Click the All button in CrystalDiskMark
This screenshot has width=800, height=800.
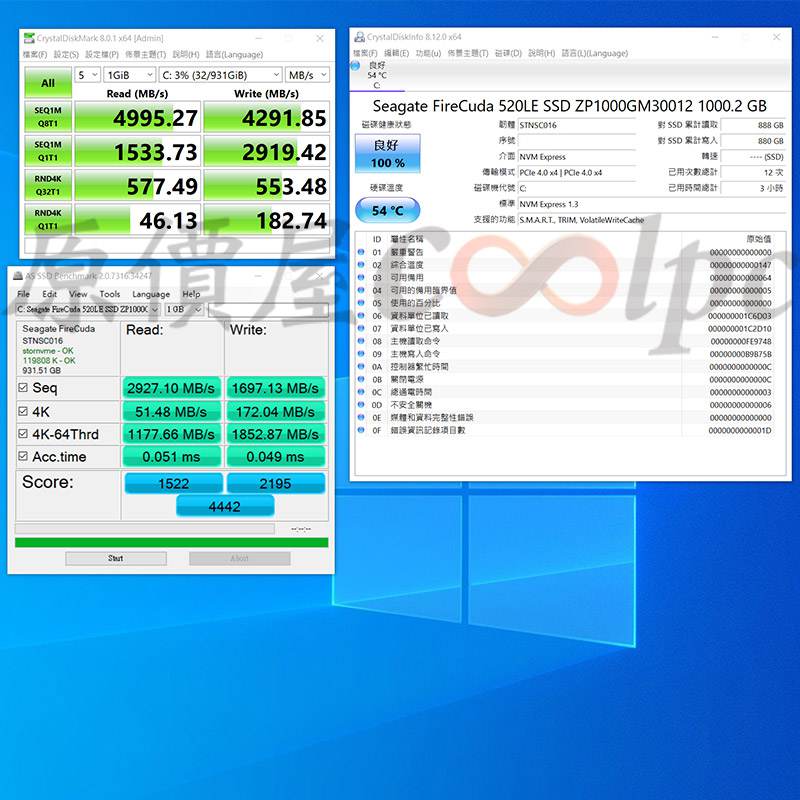pyautogui.click(x=48, y=83)
